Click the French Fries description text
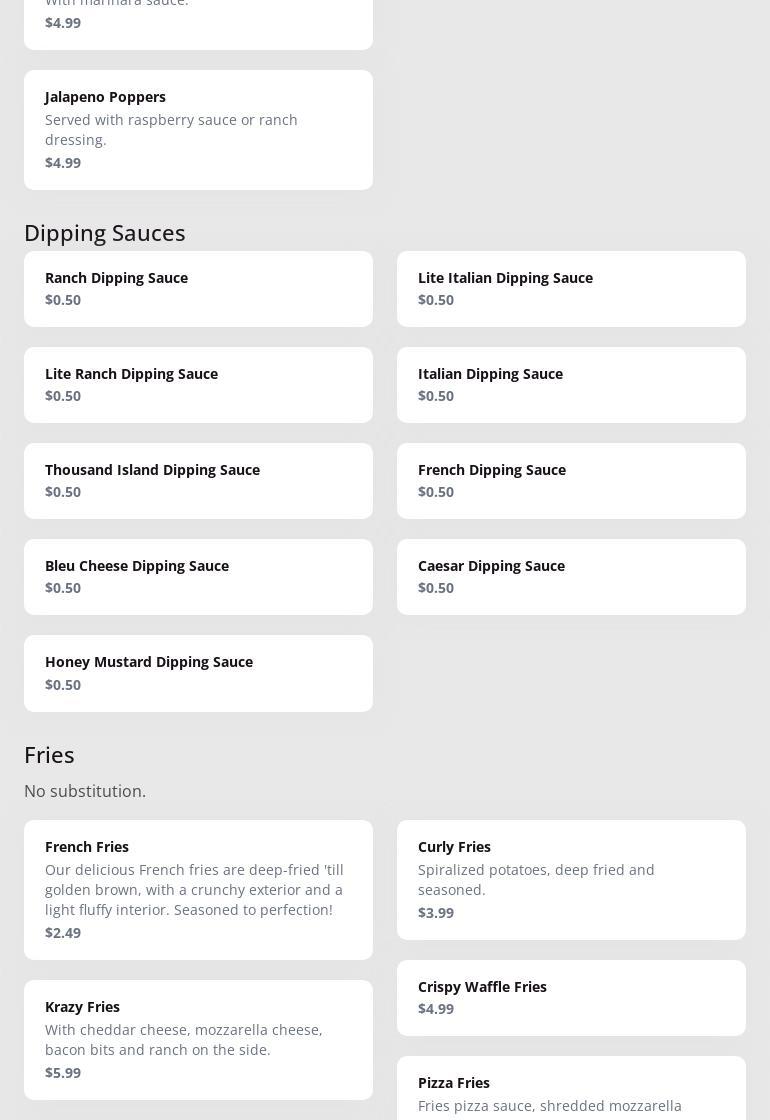The width and height of the screenshot is (770, 1120). click(194, 889)
